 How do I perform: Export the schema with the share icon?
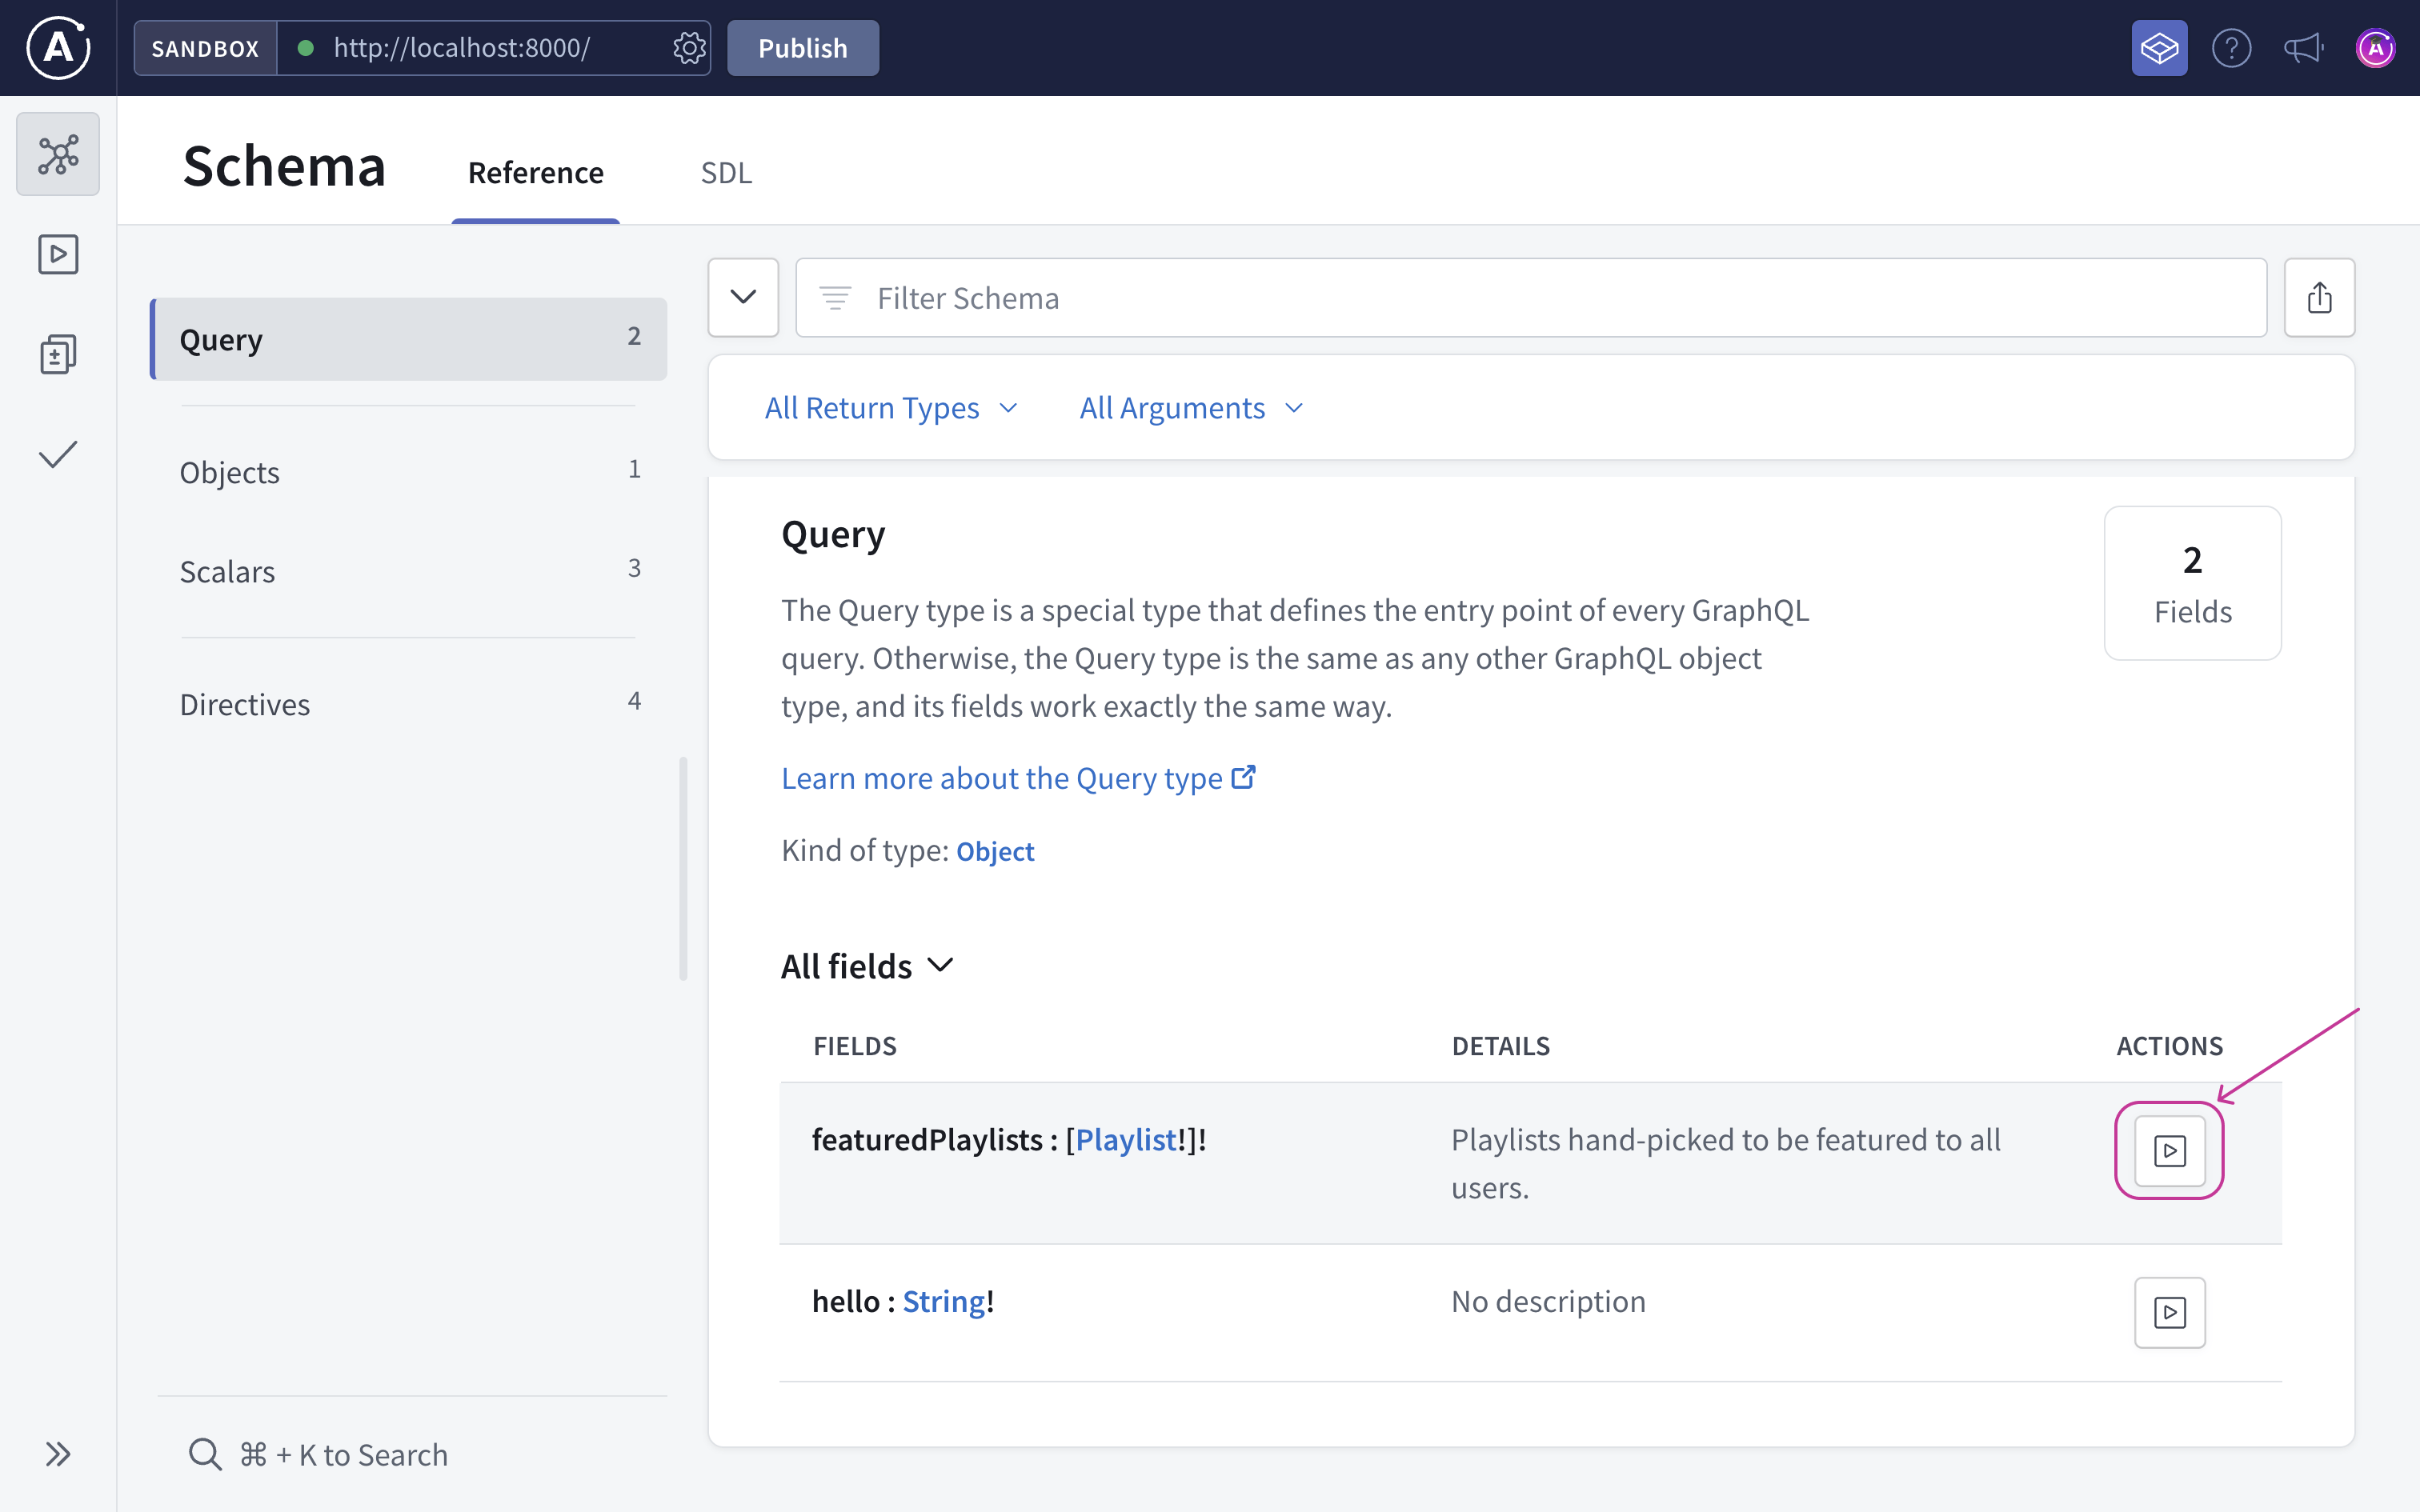(2320, 297)
